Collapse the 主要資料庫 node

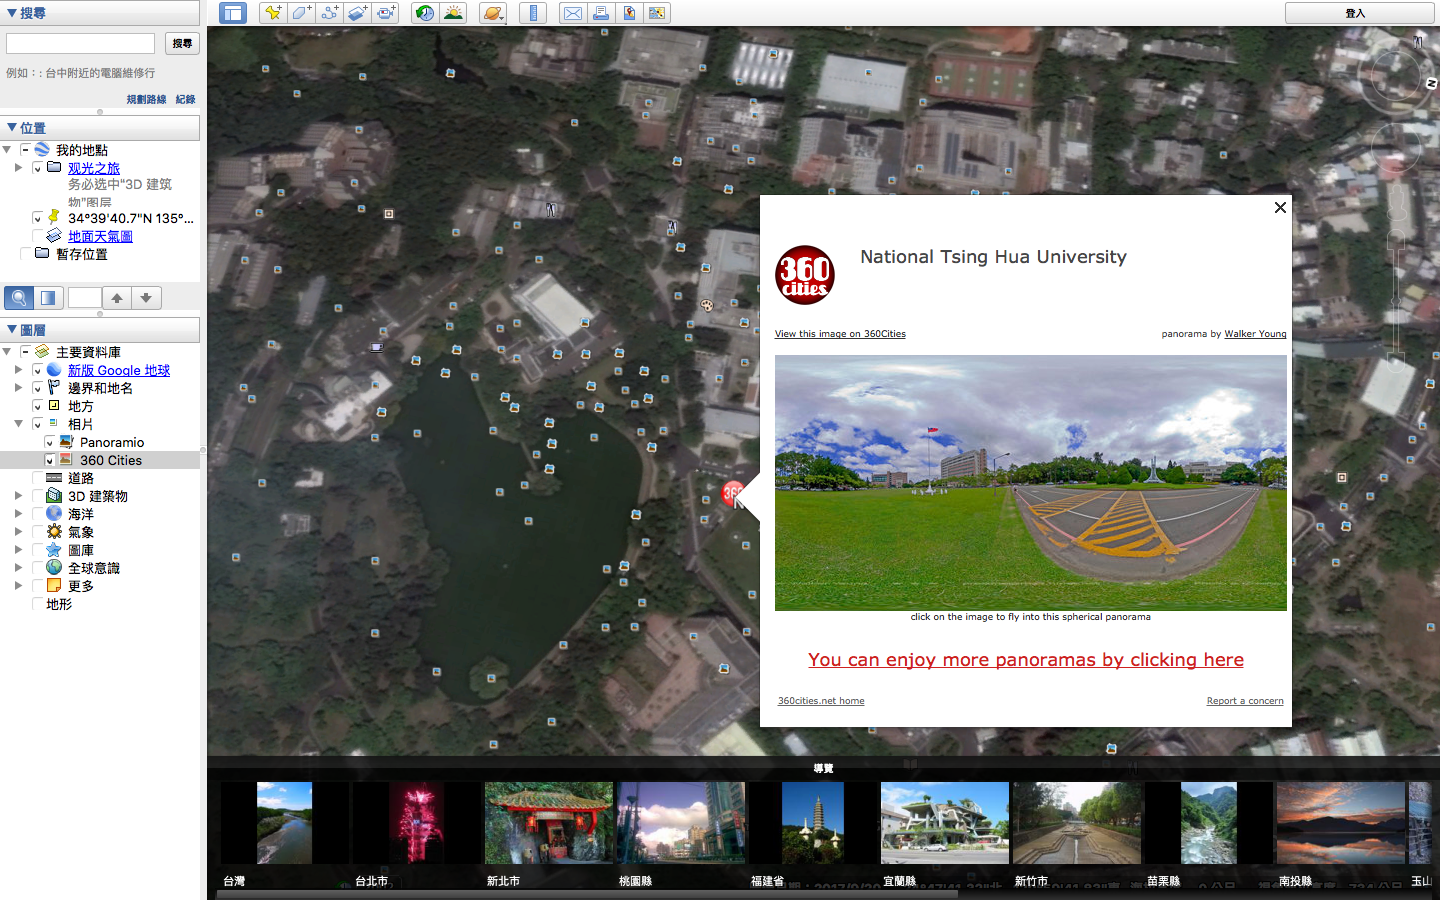tap(7, 352)
